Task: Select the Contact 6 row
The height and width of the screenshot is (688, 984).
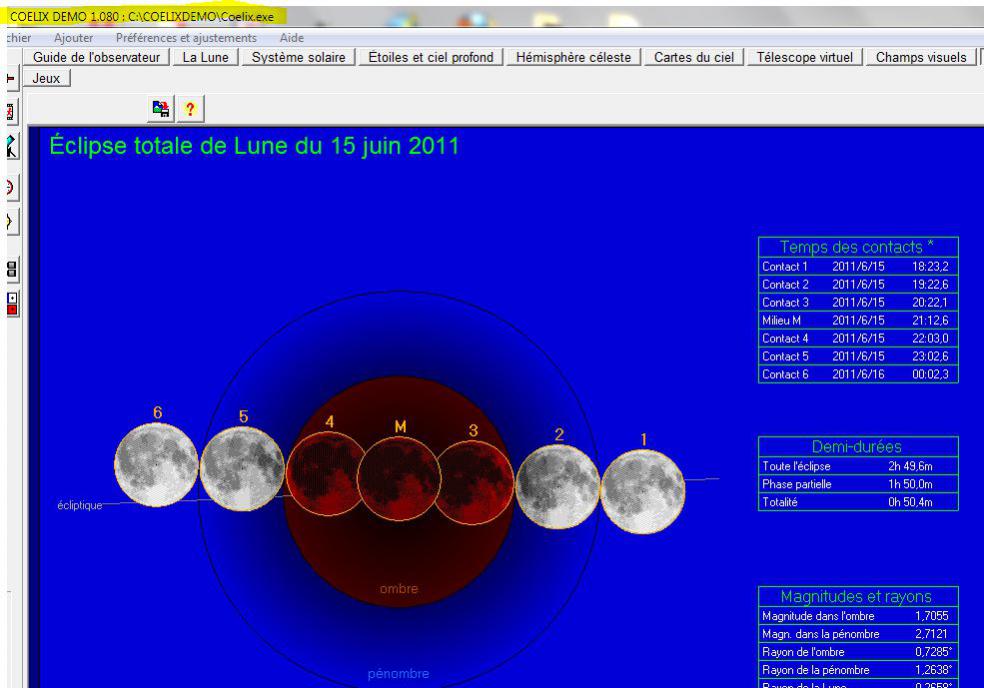Action: pyautogui.click(x=858, y=374)
